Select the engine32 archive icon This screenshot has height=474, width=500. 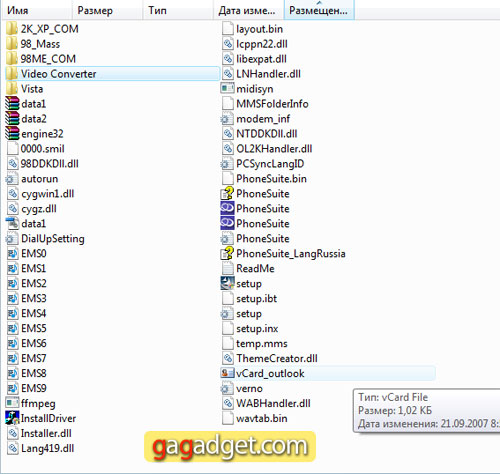(12, 134)
